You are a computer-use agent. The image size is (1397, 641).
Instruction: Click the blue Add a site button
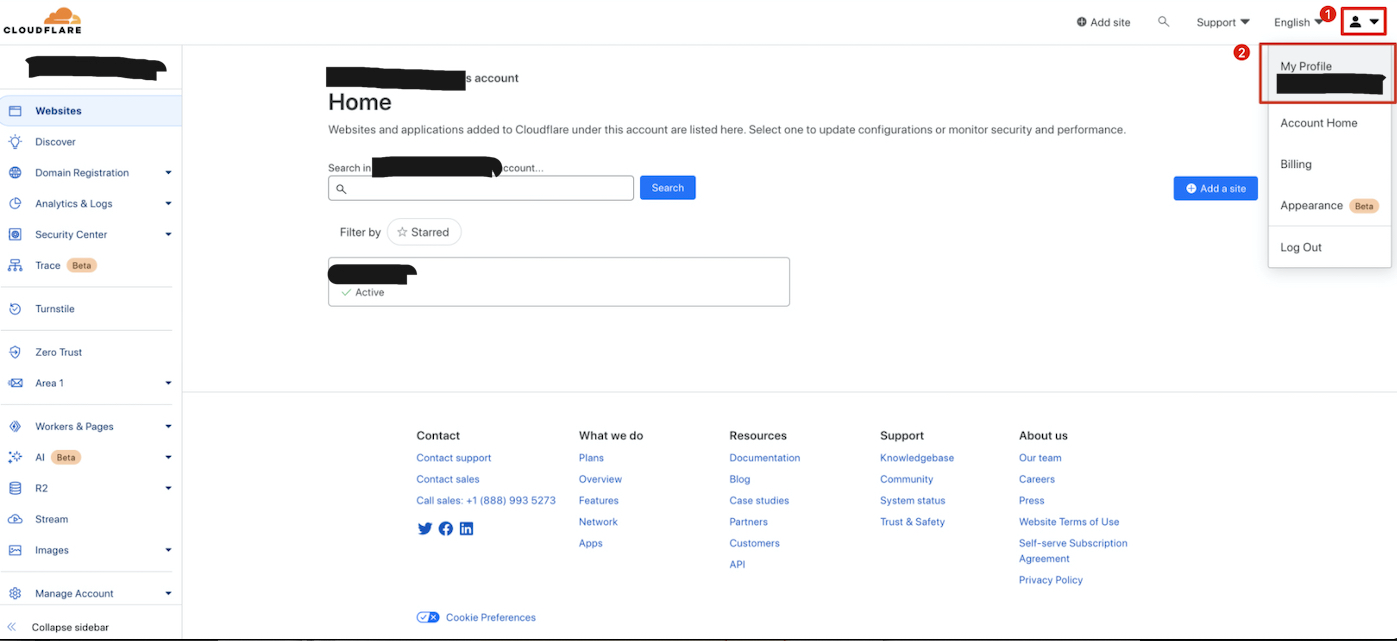1215,188
